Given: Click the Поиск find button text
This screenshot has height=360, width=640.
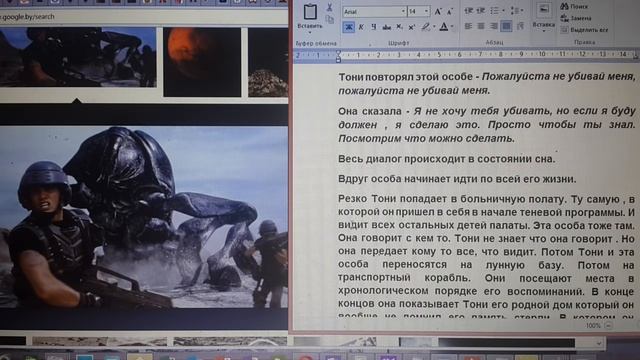Looking at the screenshot, I should [579, 6].
